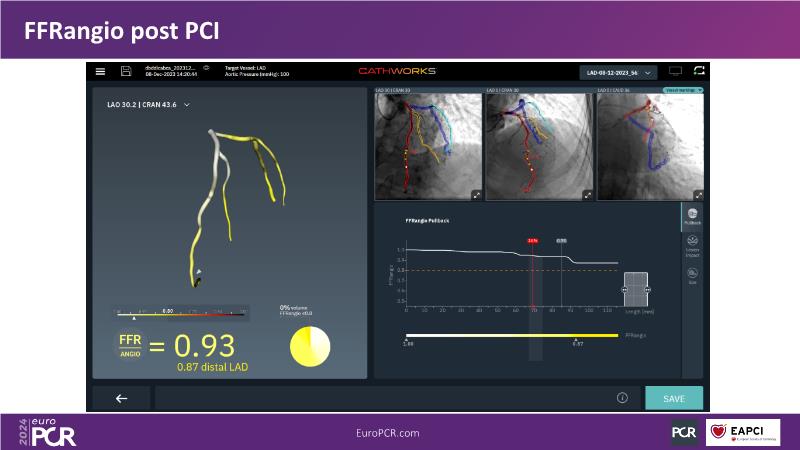The height and width of the screenshot is (450, 800).
Task: Toggle the vessel overlay pill on third angiogram
Action: pyautogui.click(x=683, y=90)
